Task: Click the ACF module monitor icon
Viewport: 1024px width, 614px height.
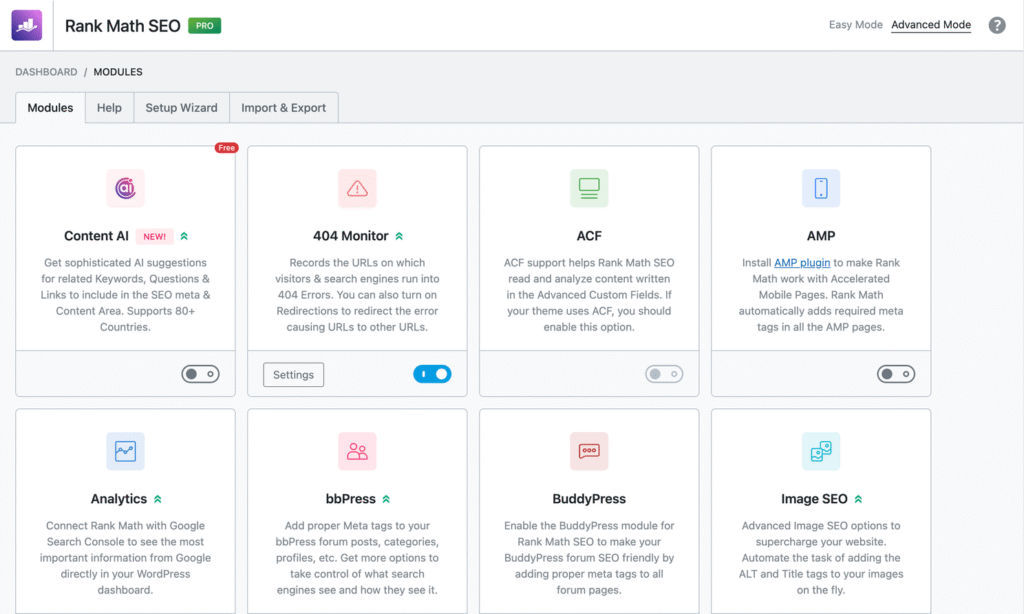Action: tap(589, 187)
